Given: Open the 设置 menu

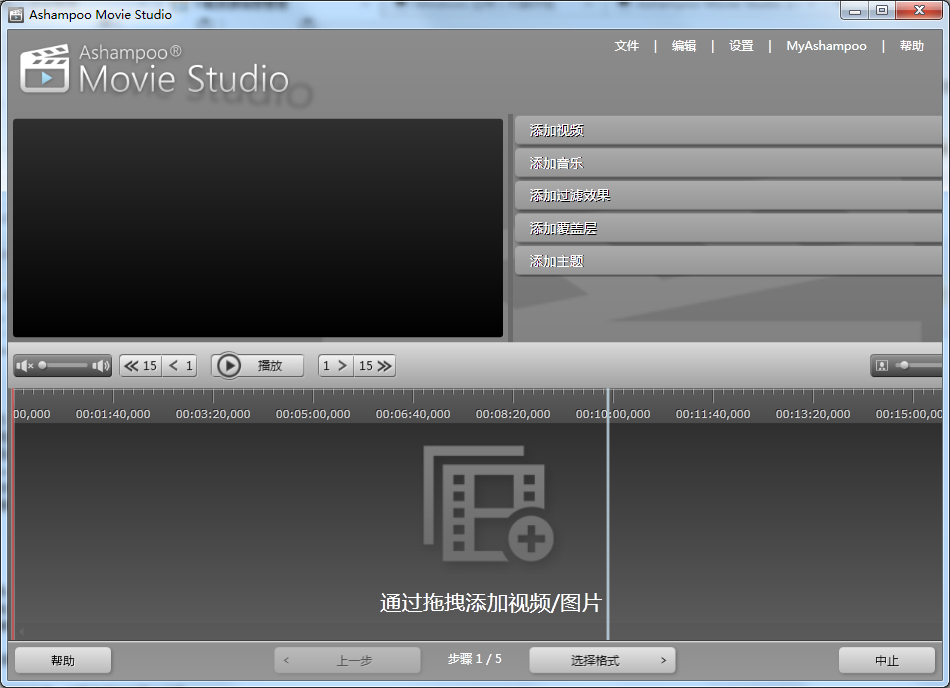Looking at the screenshot, I should coord(741,46).
